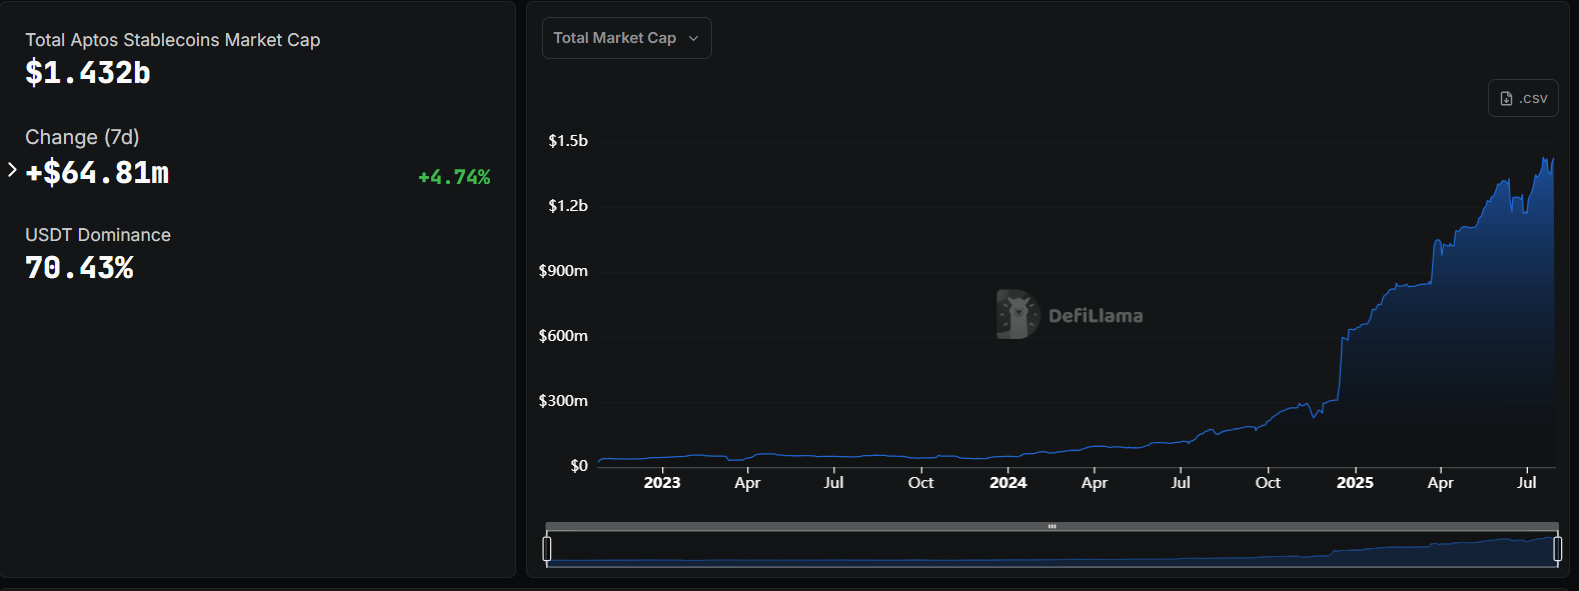Click the $1.5b label on the y-axis

coord(568,141)
